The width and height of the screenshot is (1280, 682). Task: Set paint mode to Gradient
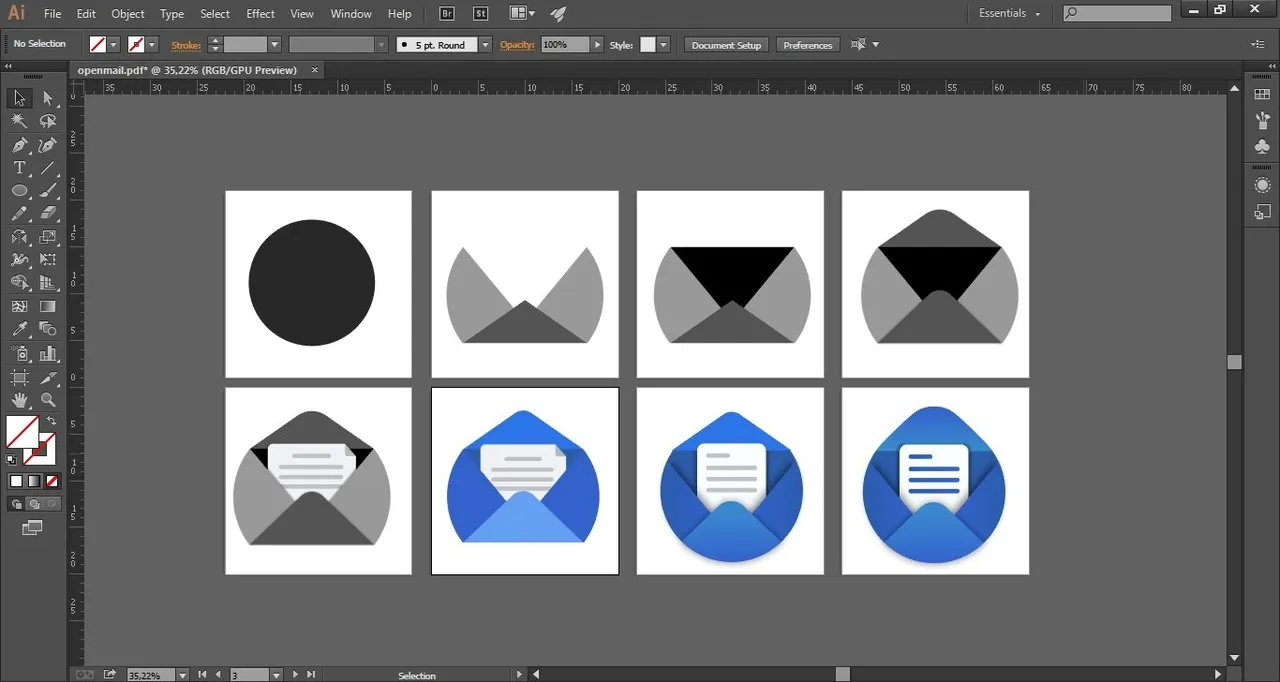click(33, 481)
